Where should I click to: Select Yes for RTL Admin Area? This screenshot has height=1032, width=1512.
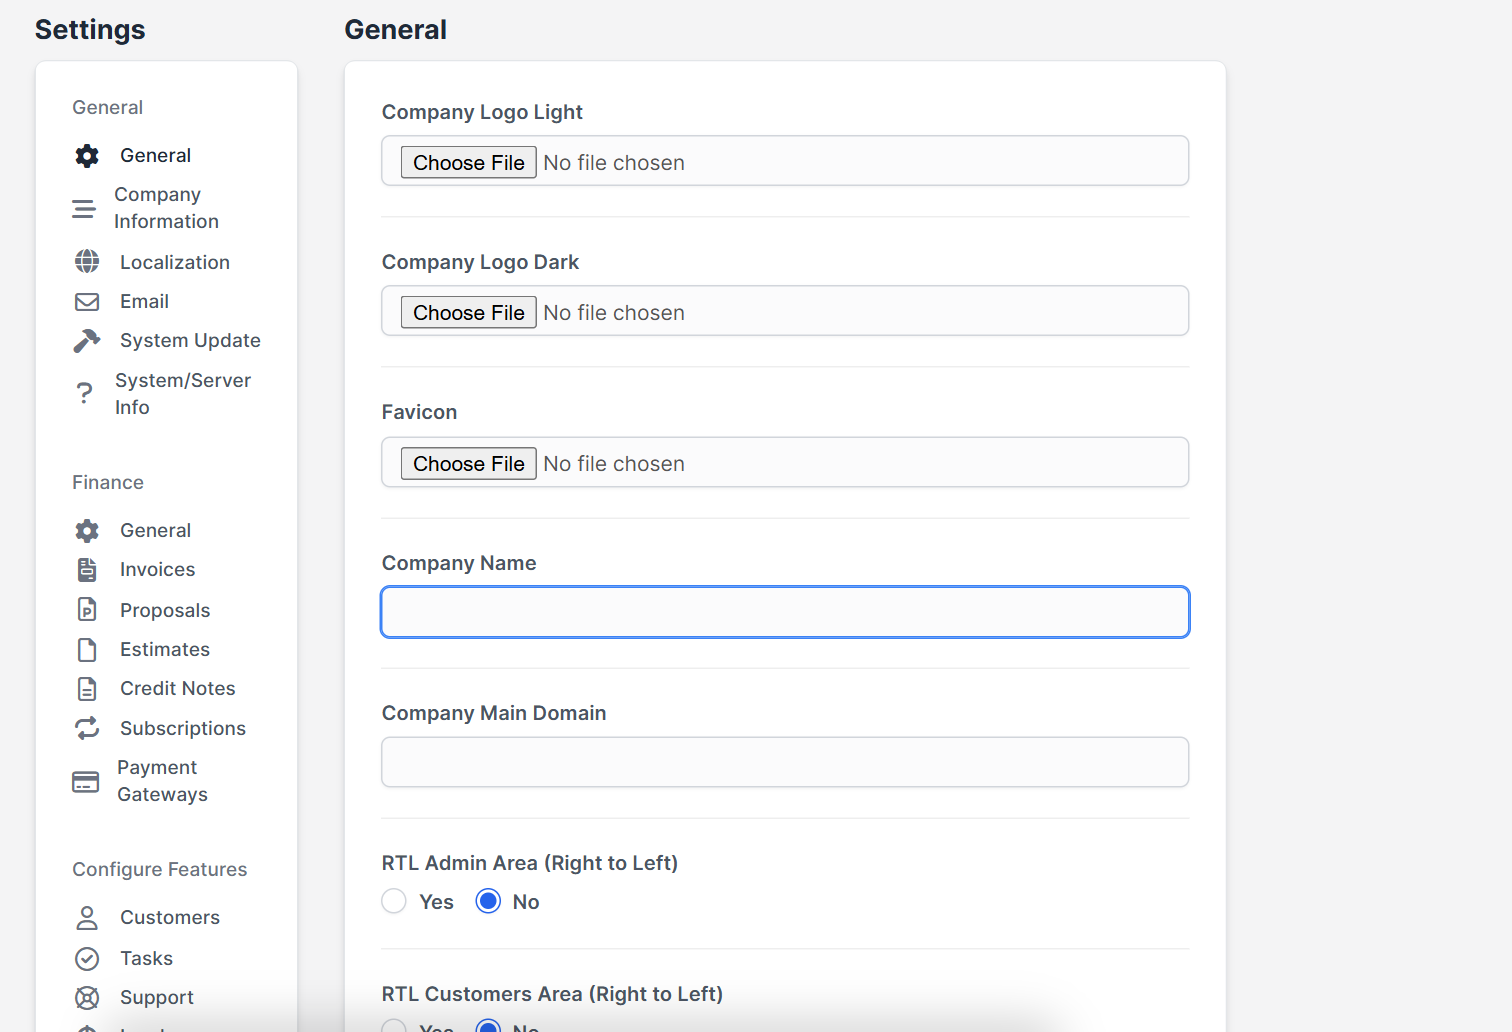click(x=394, y=901)
